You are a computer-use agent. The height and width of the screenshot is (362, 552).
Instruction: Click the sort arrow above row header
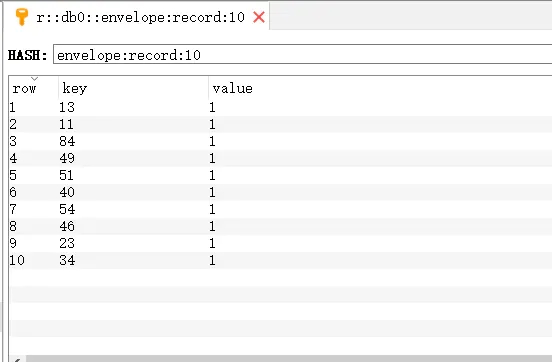pyautogui.click(x=34, y=79)
